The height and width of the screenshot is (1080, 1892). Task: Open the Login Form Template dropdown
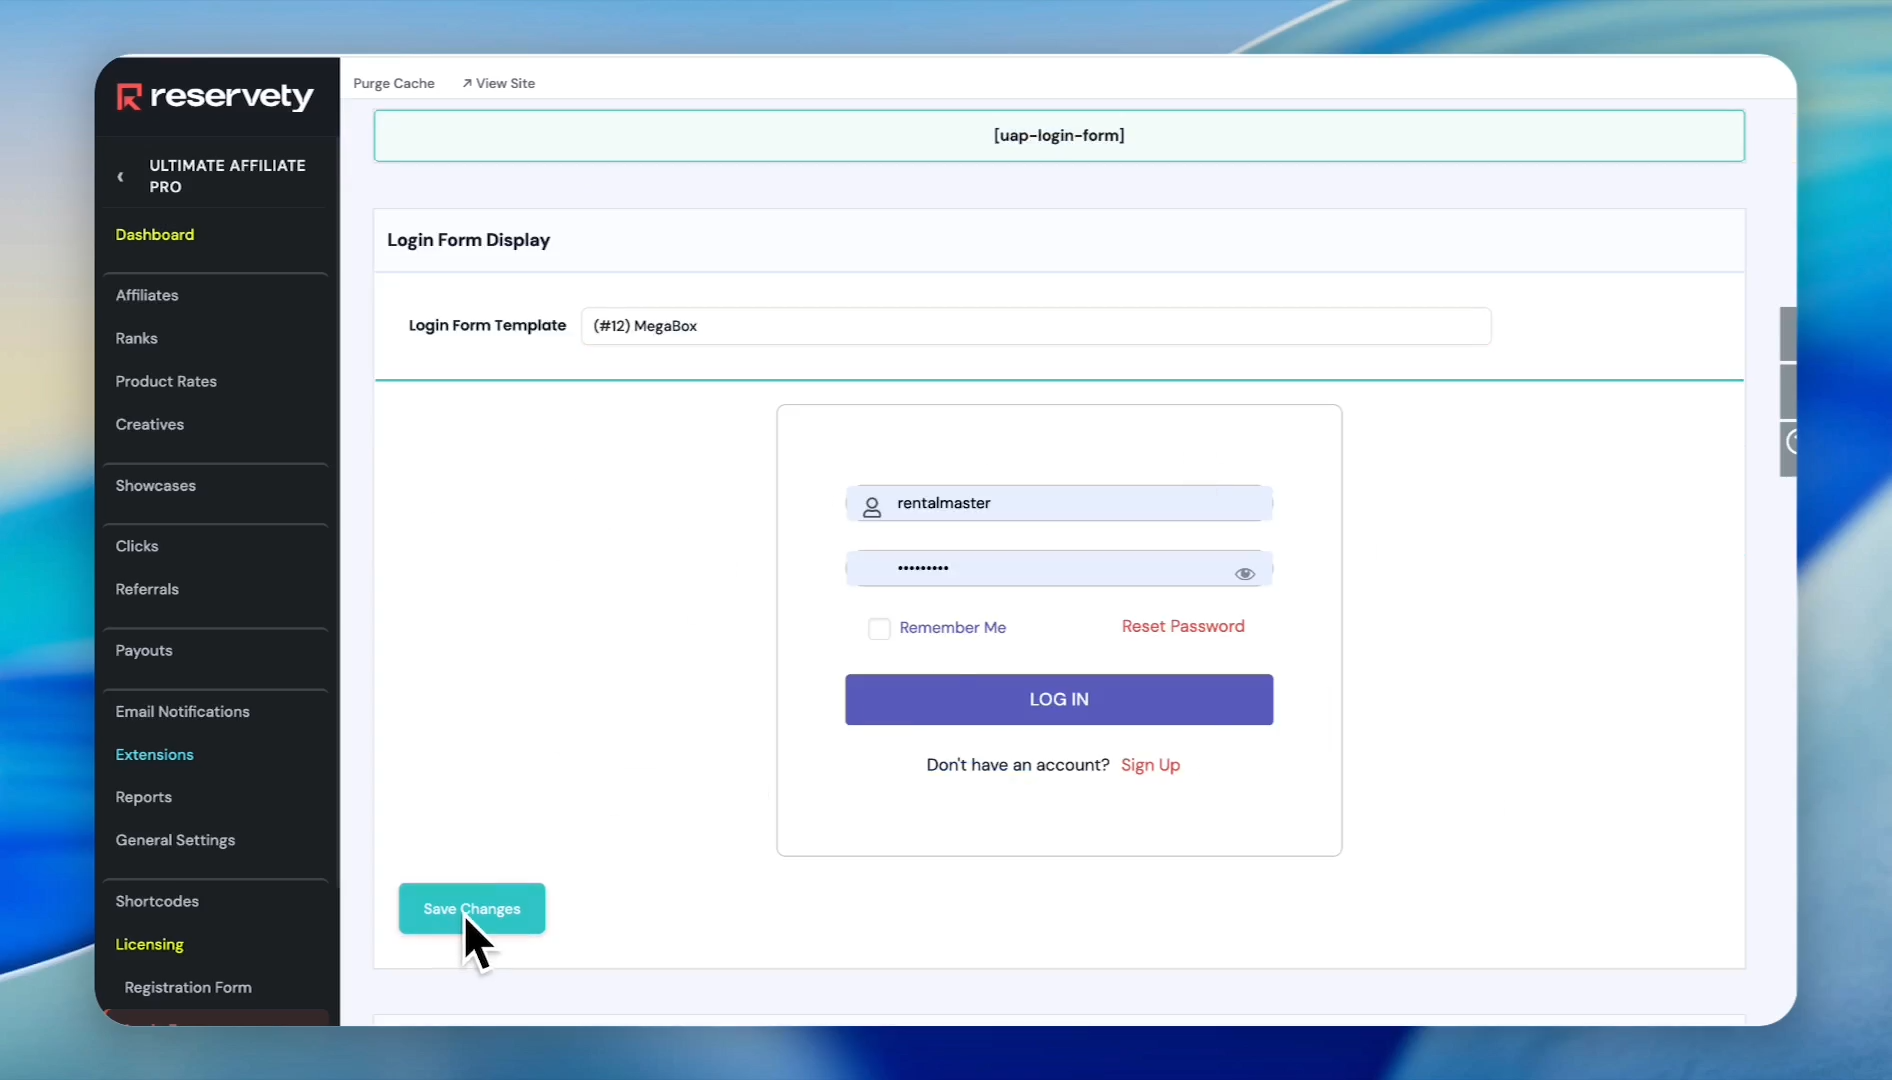pyautogui.click(x=1035, y=326)
